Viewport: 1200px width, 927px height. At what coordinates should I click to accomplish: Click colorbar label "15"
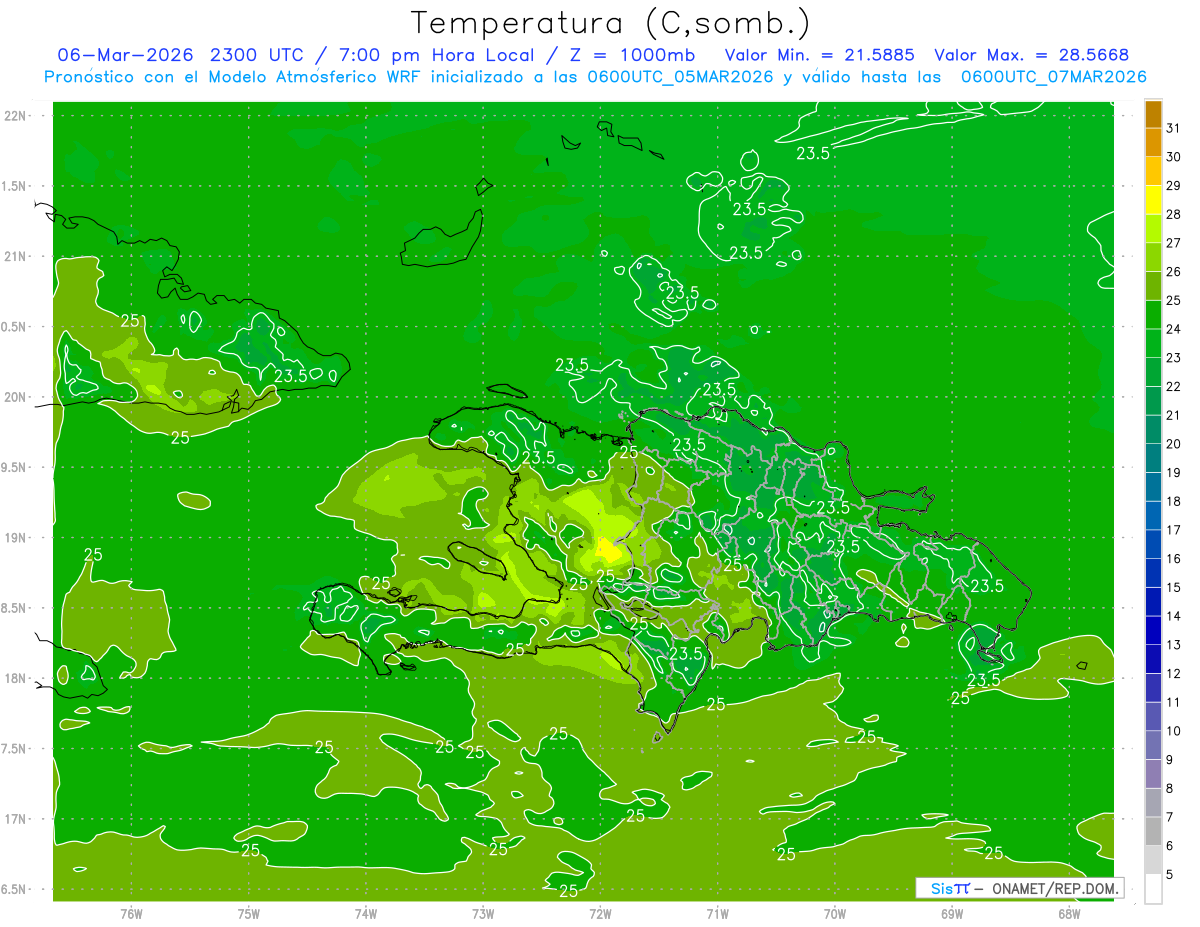1174,587
